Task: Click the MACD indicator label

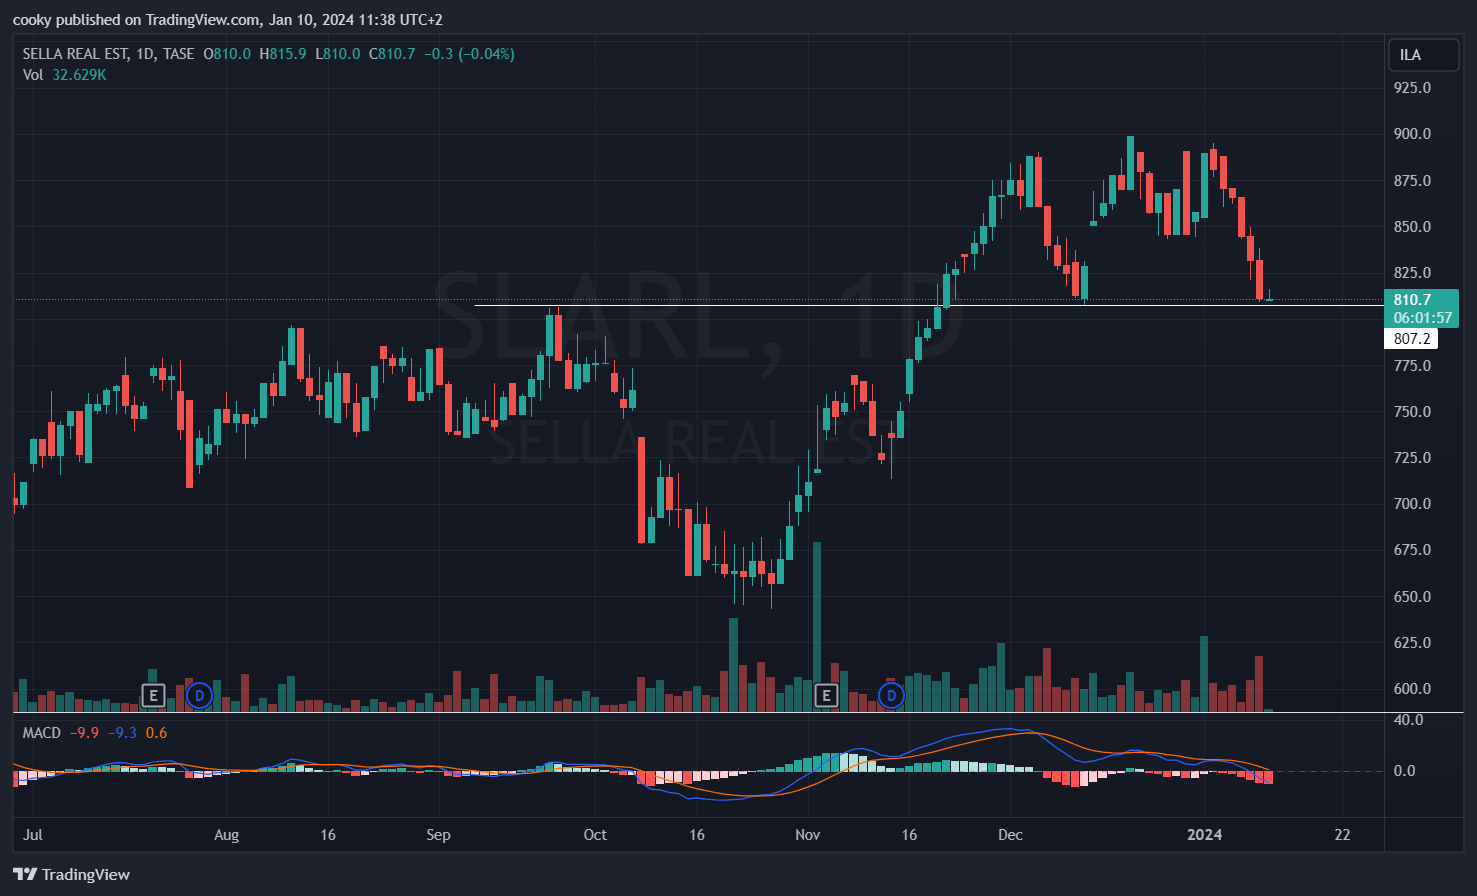Action: (42, 733)
